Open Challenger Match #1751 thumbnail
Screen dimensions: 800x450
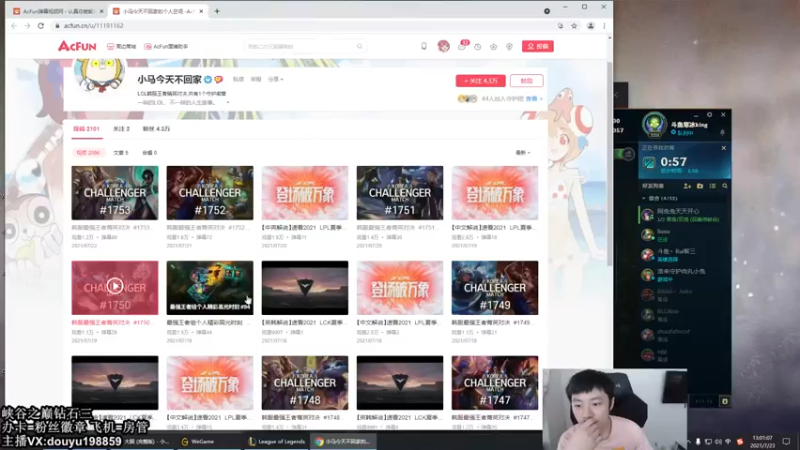(400, 193)
